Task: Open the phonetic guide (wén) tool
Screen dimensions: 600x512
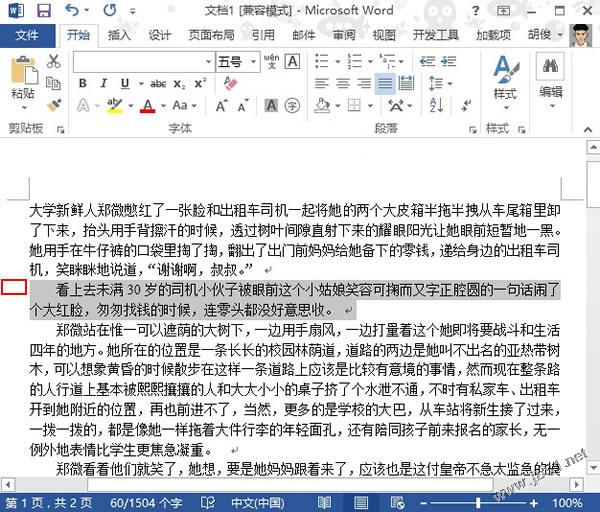Action: tap(271, 61)
